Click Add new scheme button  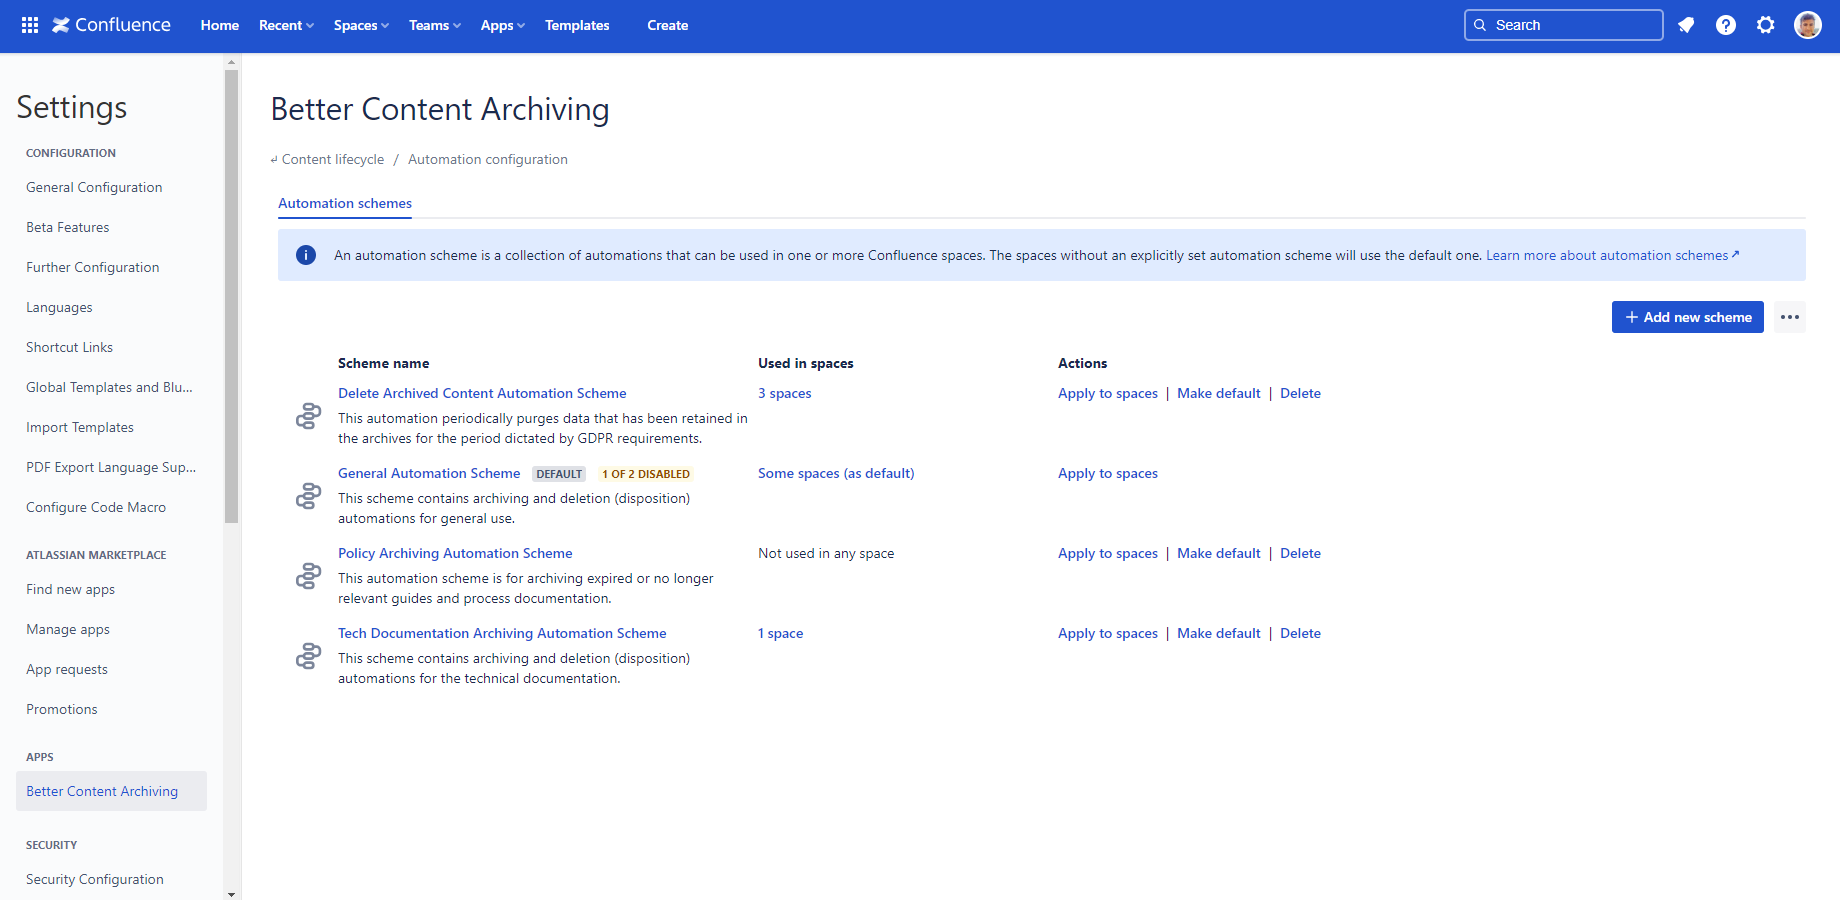click(1688, 317)
